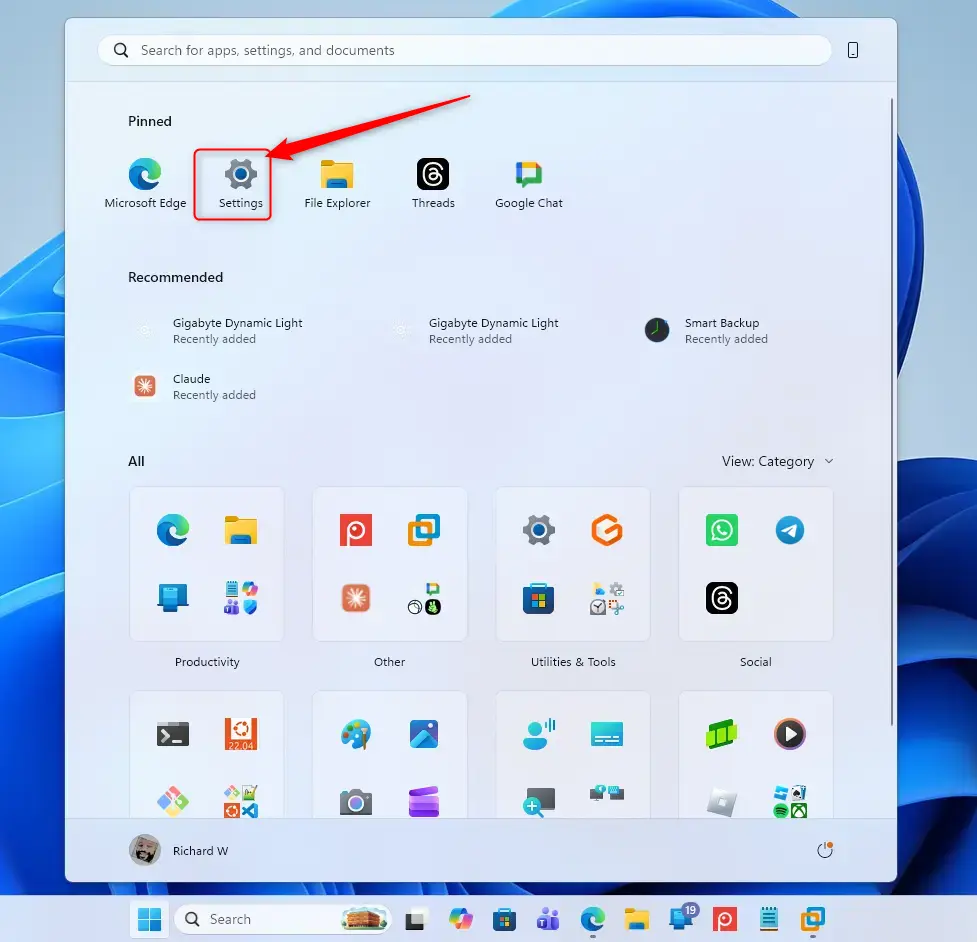Open the Ubuntu 22.04 app icon

point(241,734)
